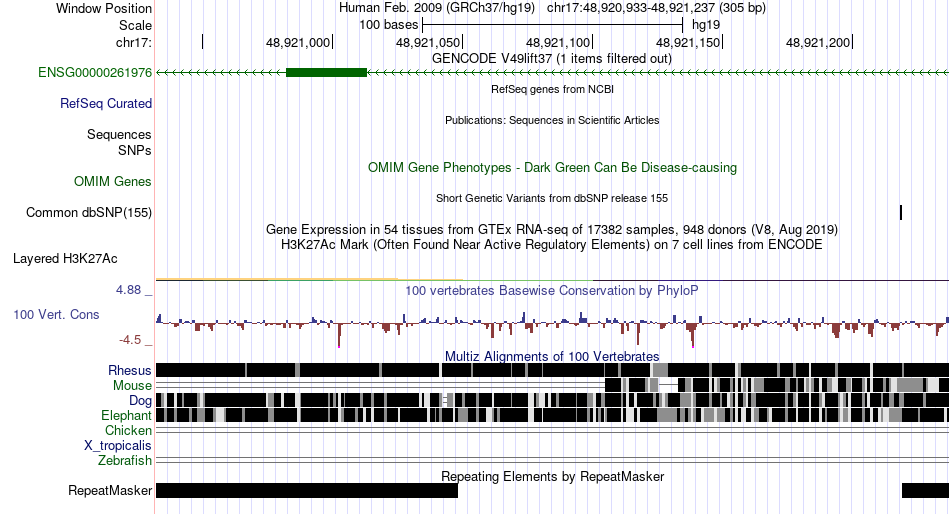Click the Rhesus alignment row label
950x514 pixels.
130,370
